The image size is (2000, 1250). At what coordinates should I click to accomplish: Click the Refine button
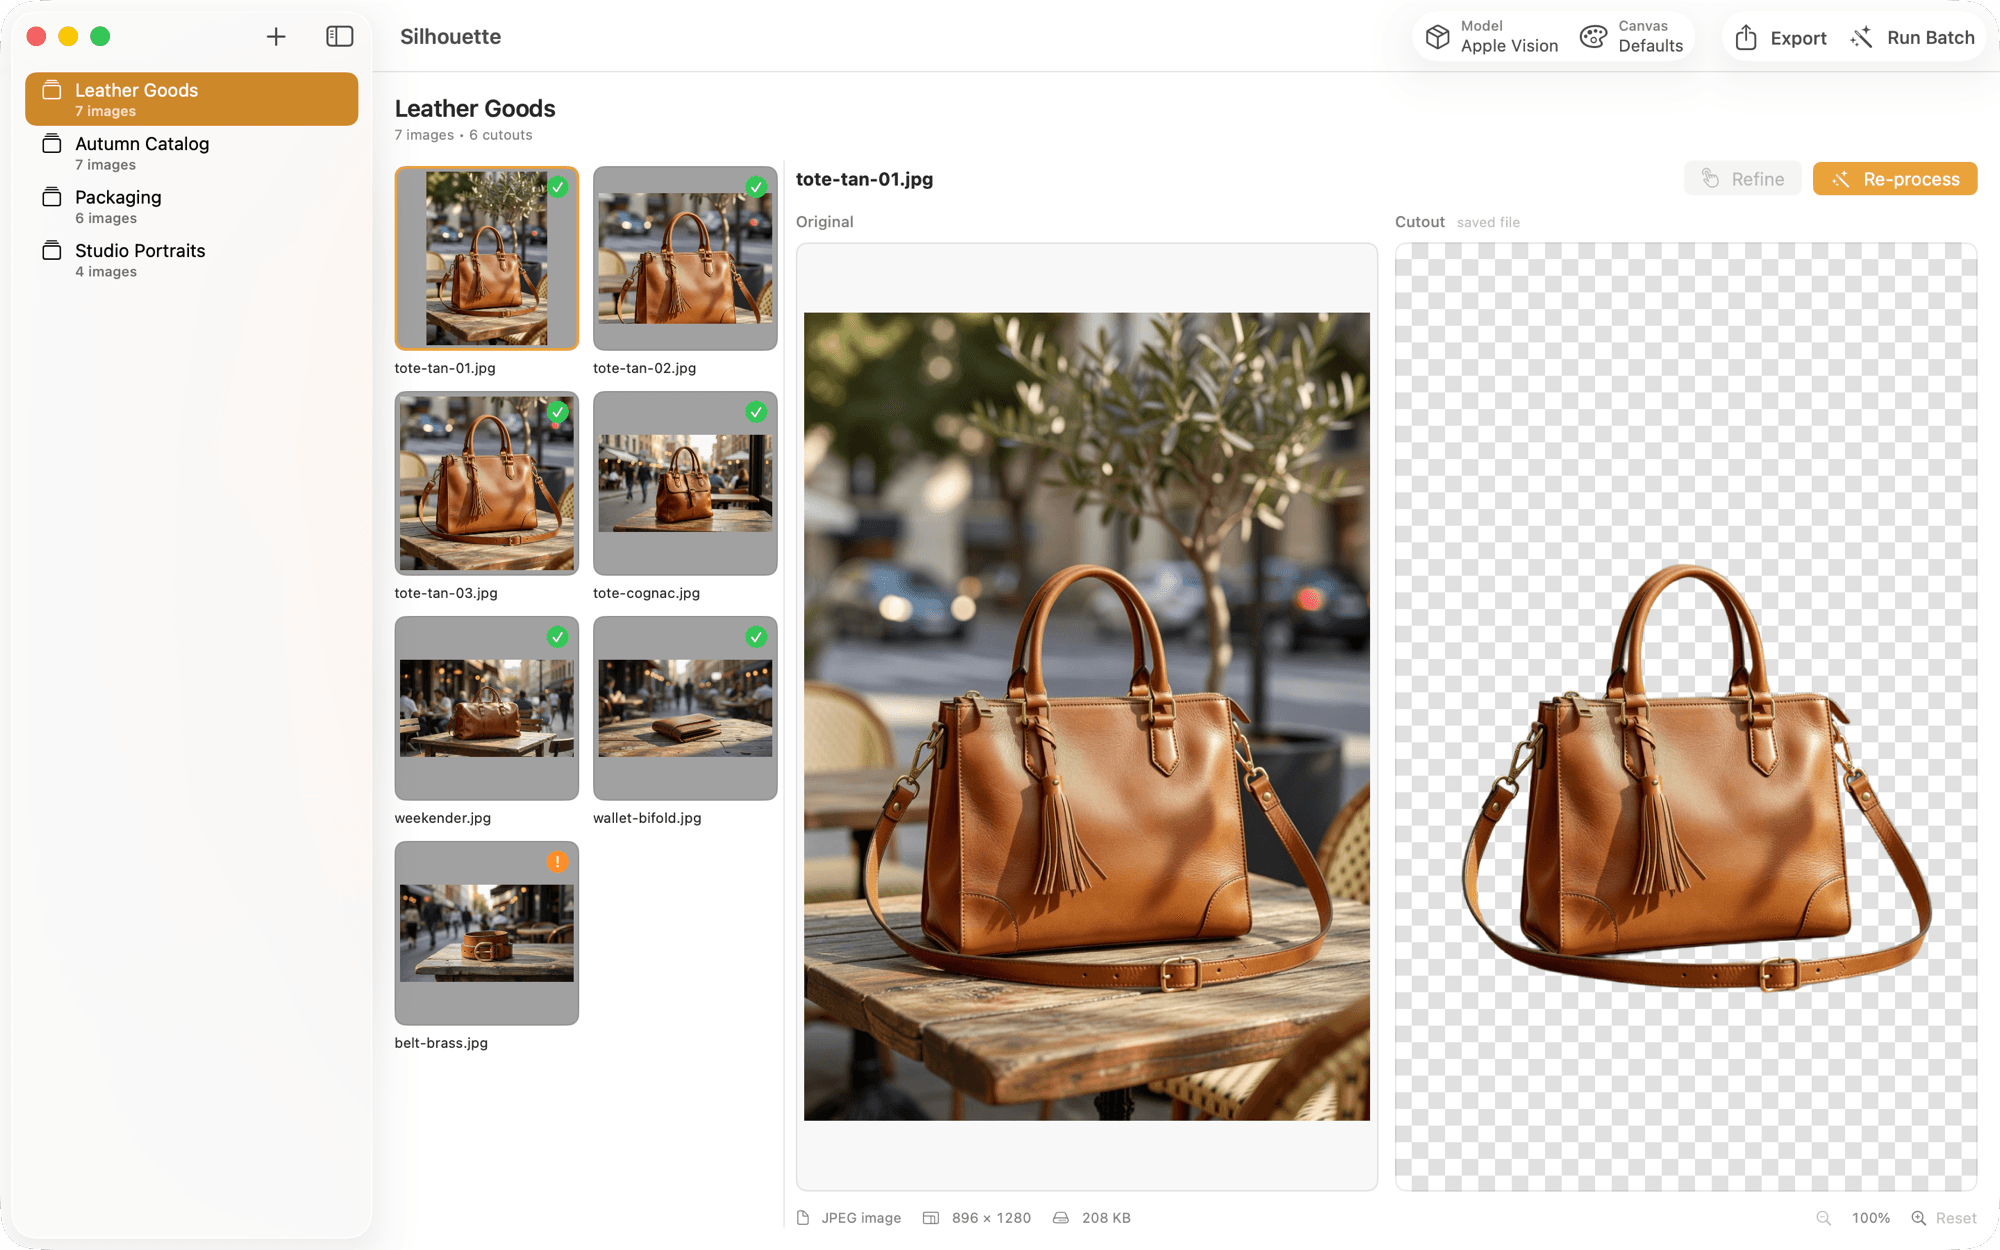click(1743, 179)
